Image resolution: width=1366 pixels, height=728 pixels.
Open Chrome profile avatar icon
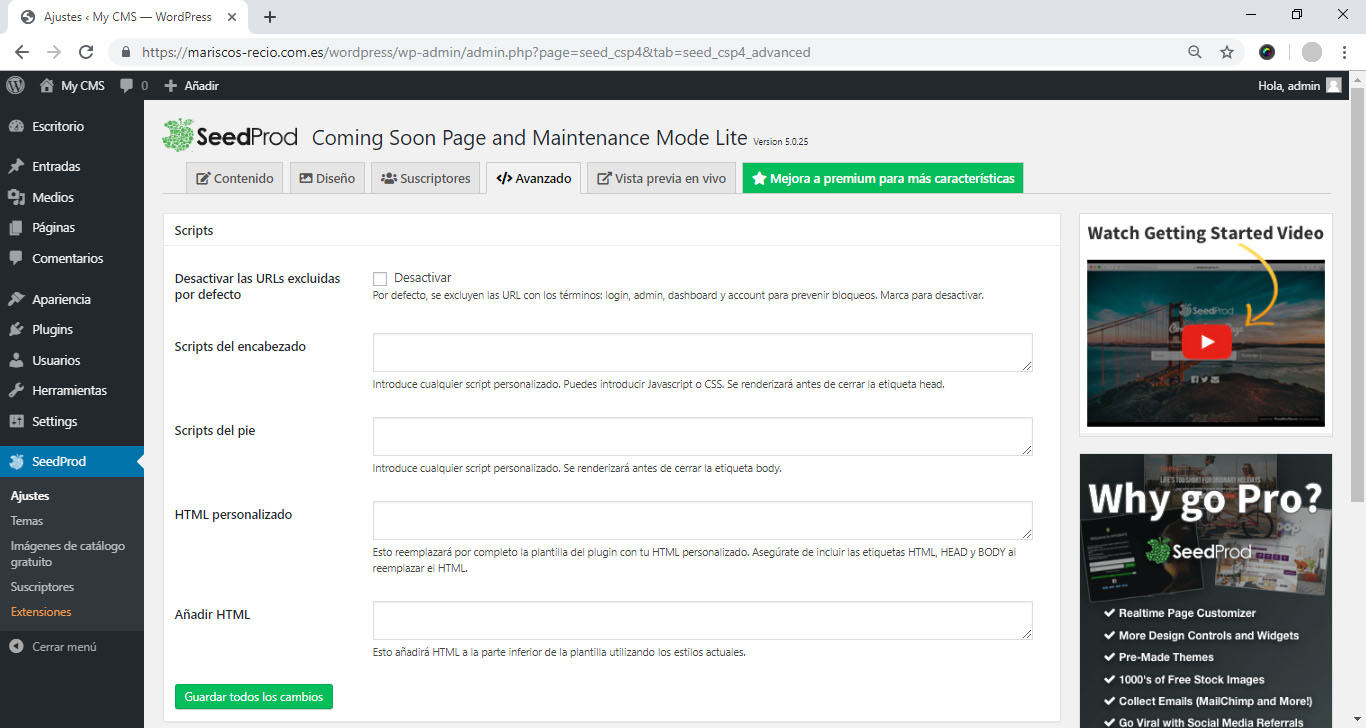coord(1312,52)
